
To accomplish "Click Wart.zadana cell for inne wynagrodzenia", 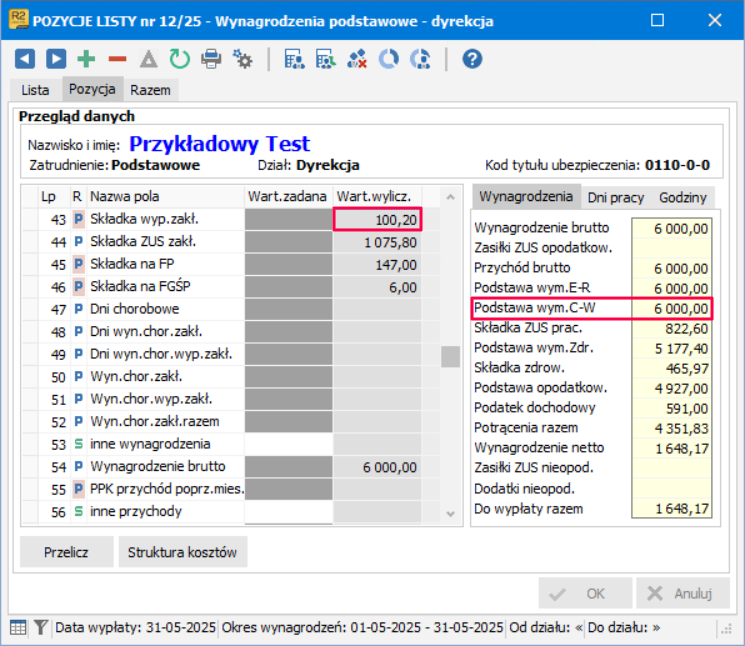I will click(288, 444).
